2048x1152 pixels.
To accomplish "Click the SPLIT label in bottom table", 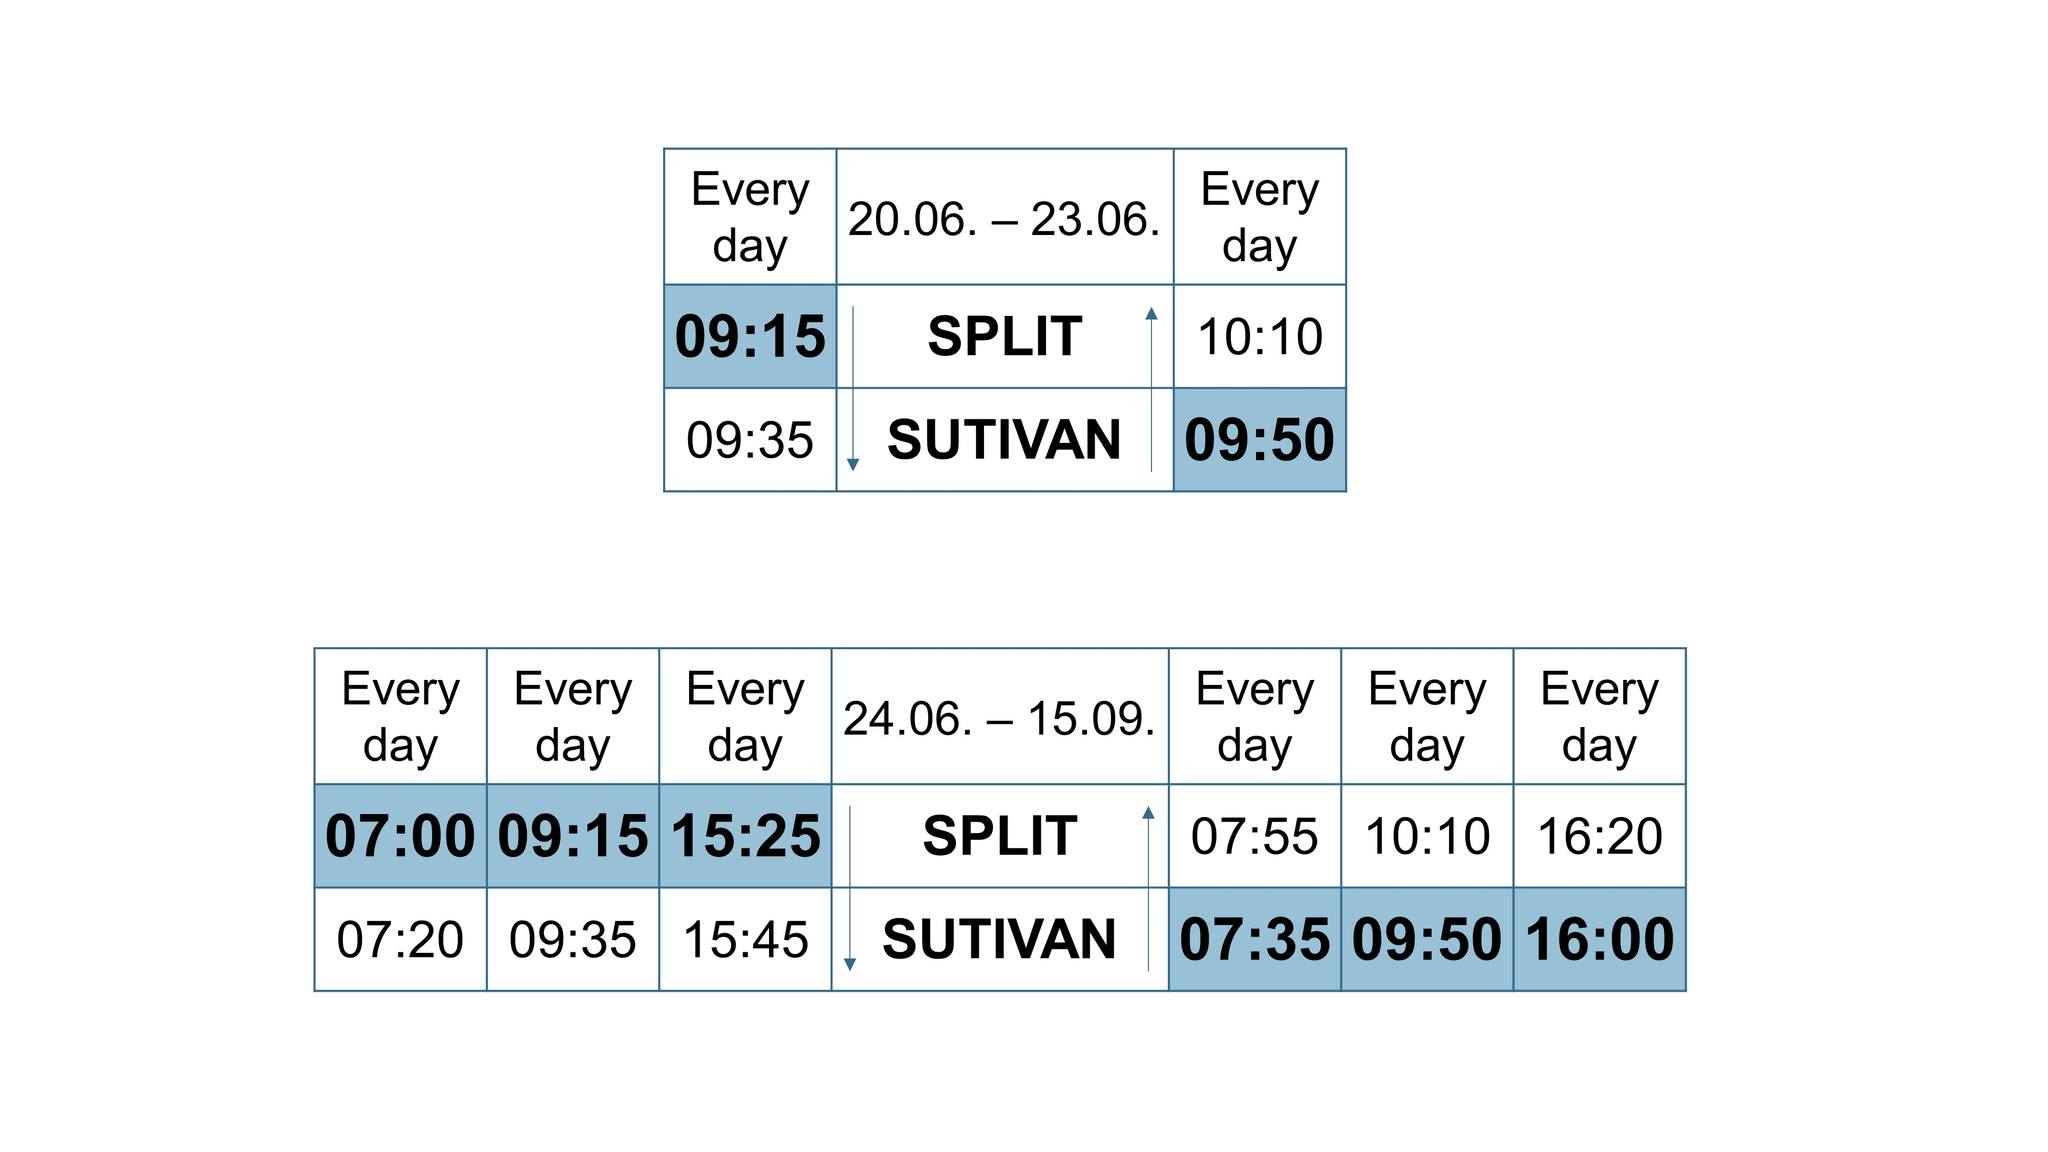I will point(999,836).
